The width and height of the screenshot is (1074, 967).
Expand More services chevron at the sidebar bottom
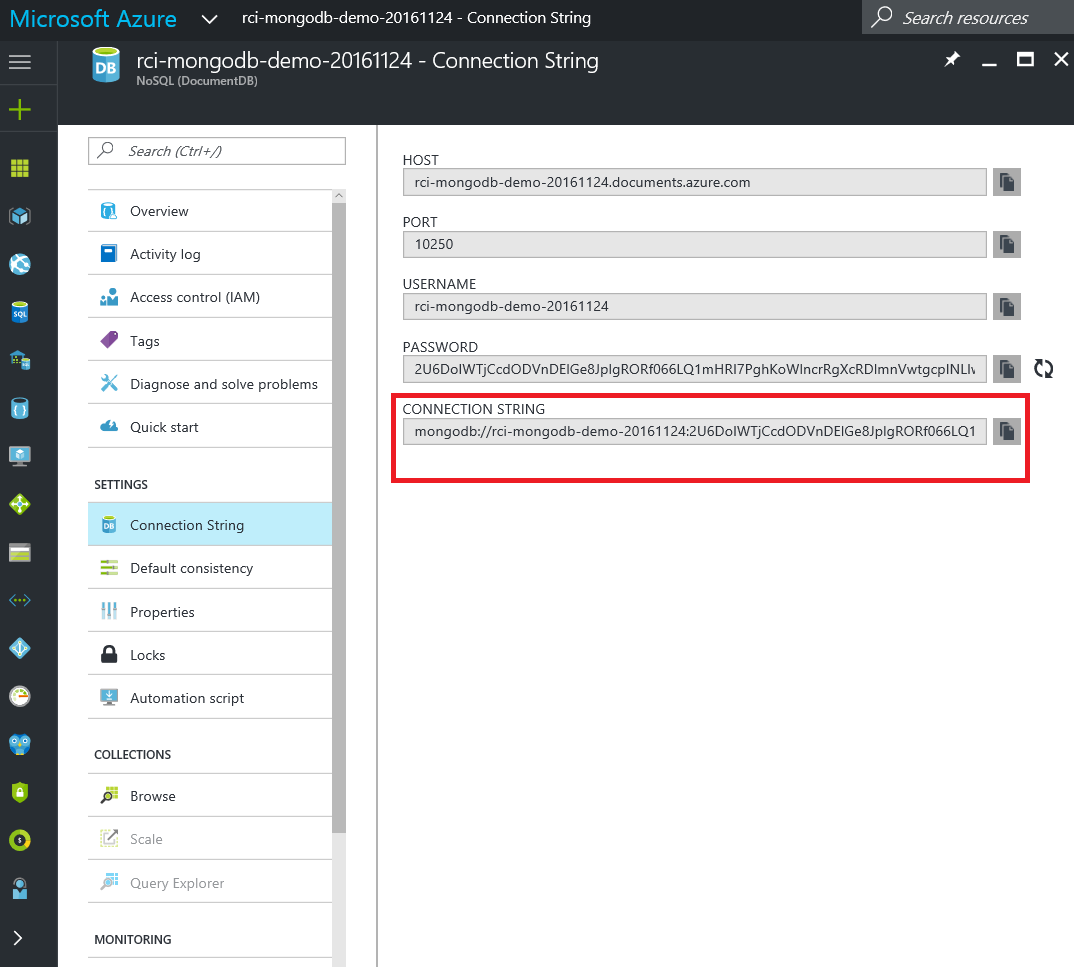18,938
